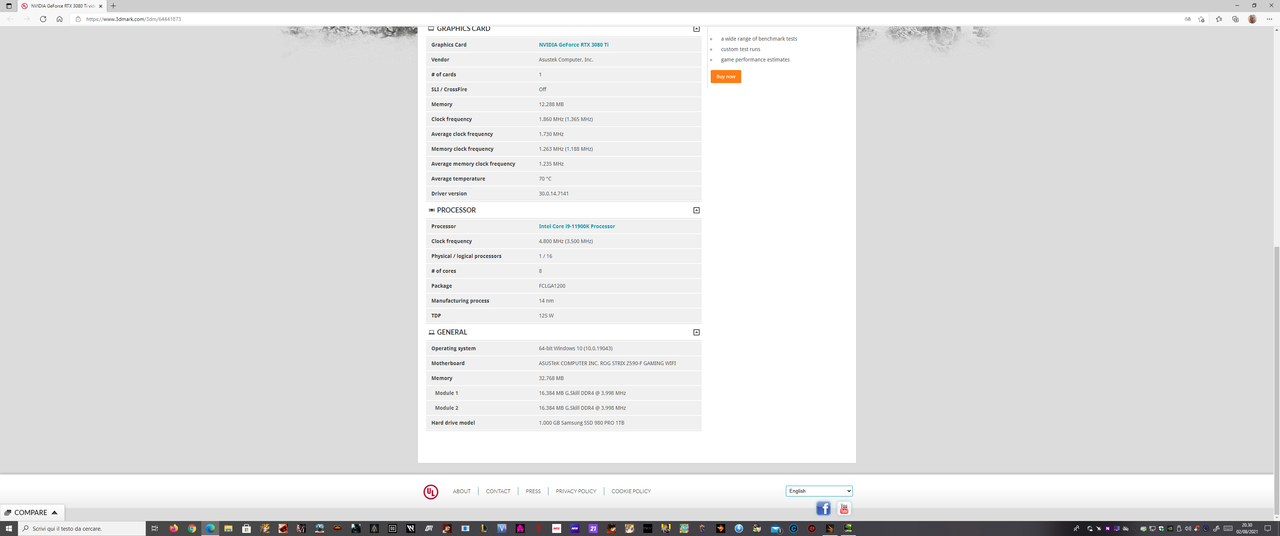Click the ROG STRIX Z590-F GAMING WIFI text
Screen dimensions: 1280x536
[607, 363]
